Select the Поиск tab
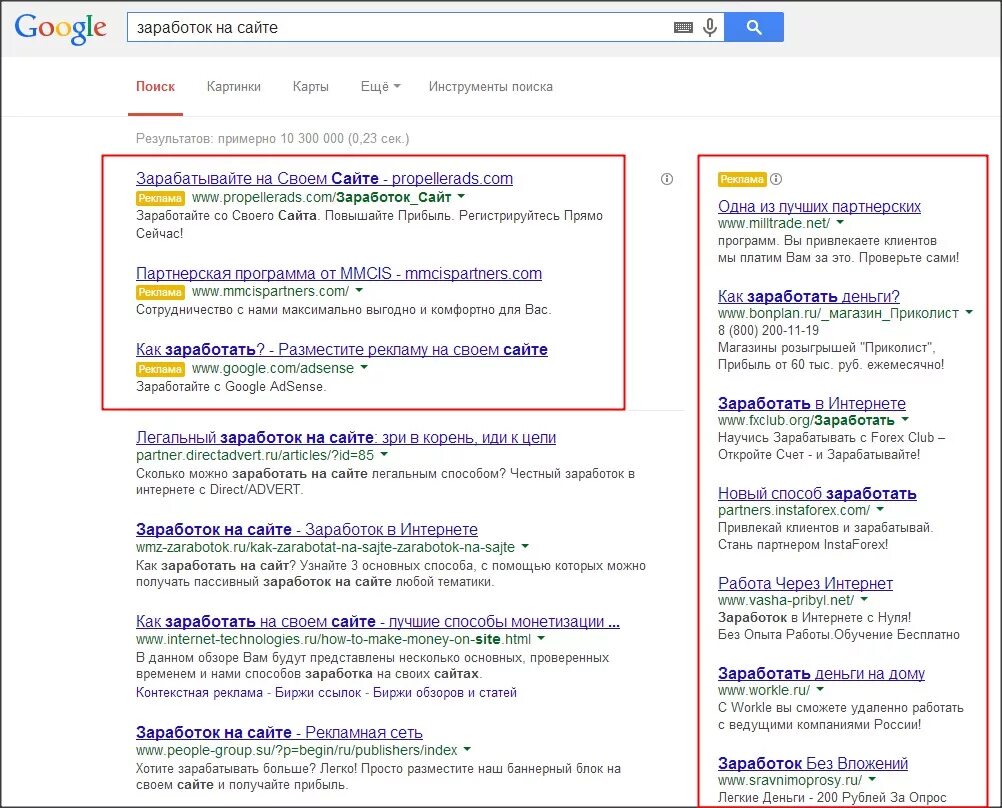The image size is (1002, 808). point(155,87)
